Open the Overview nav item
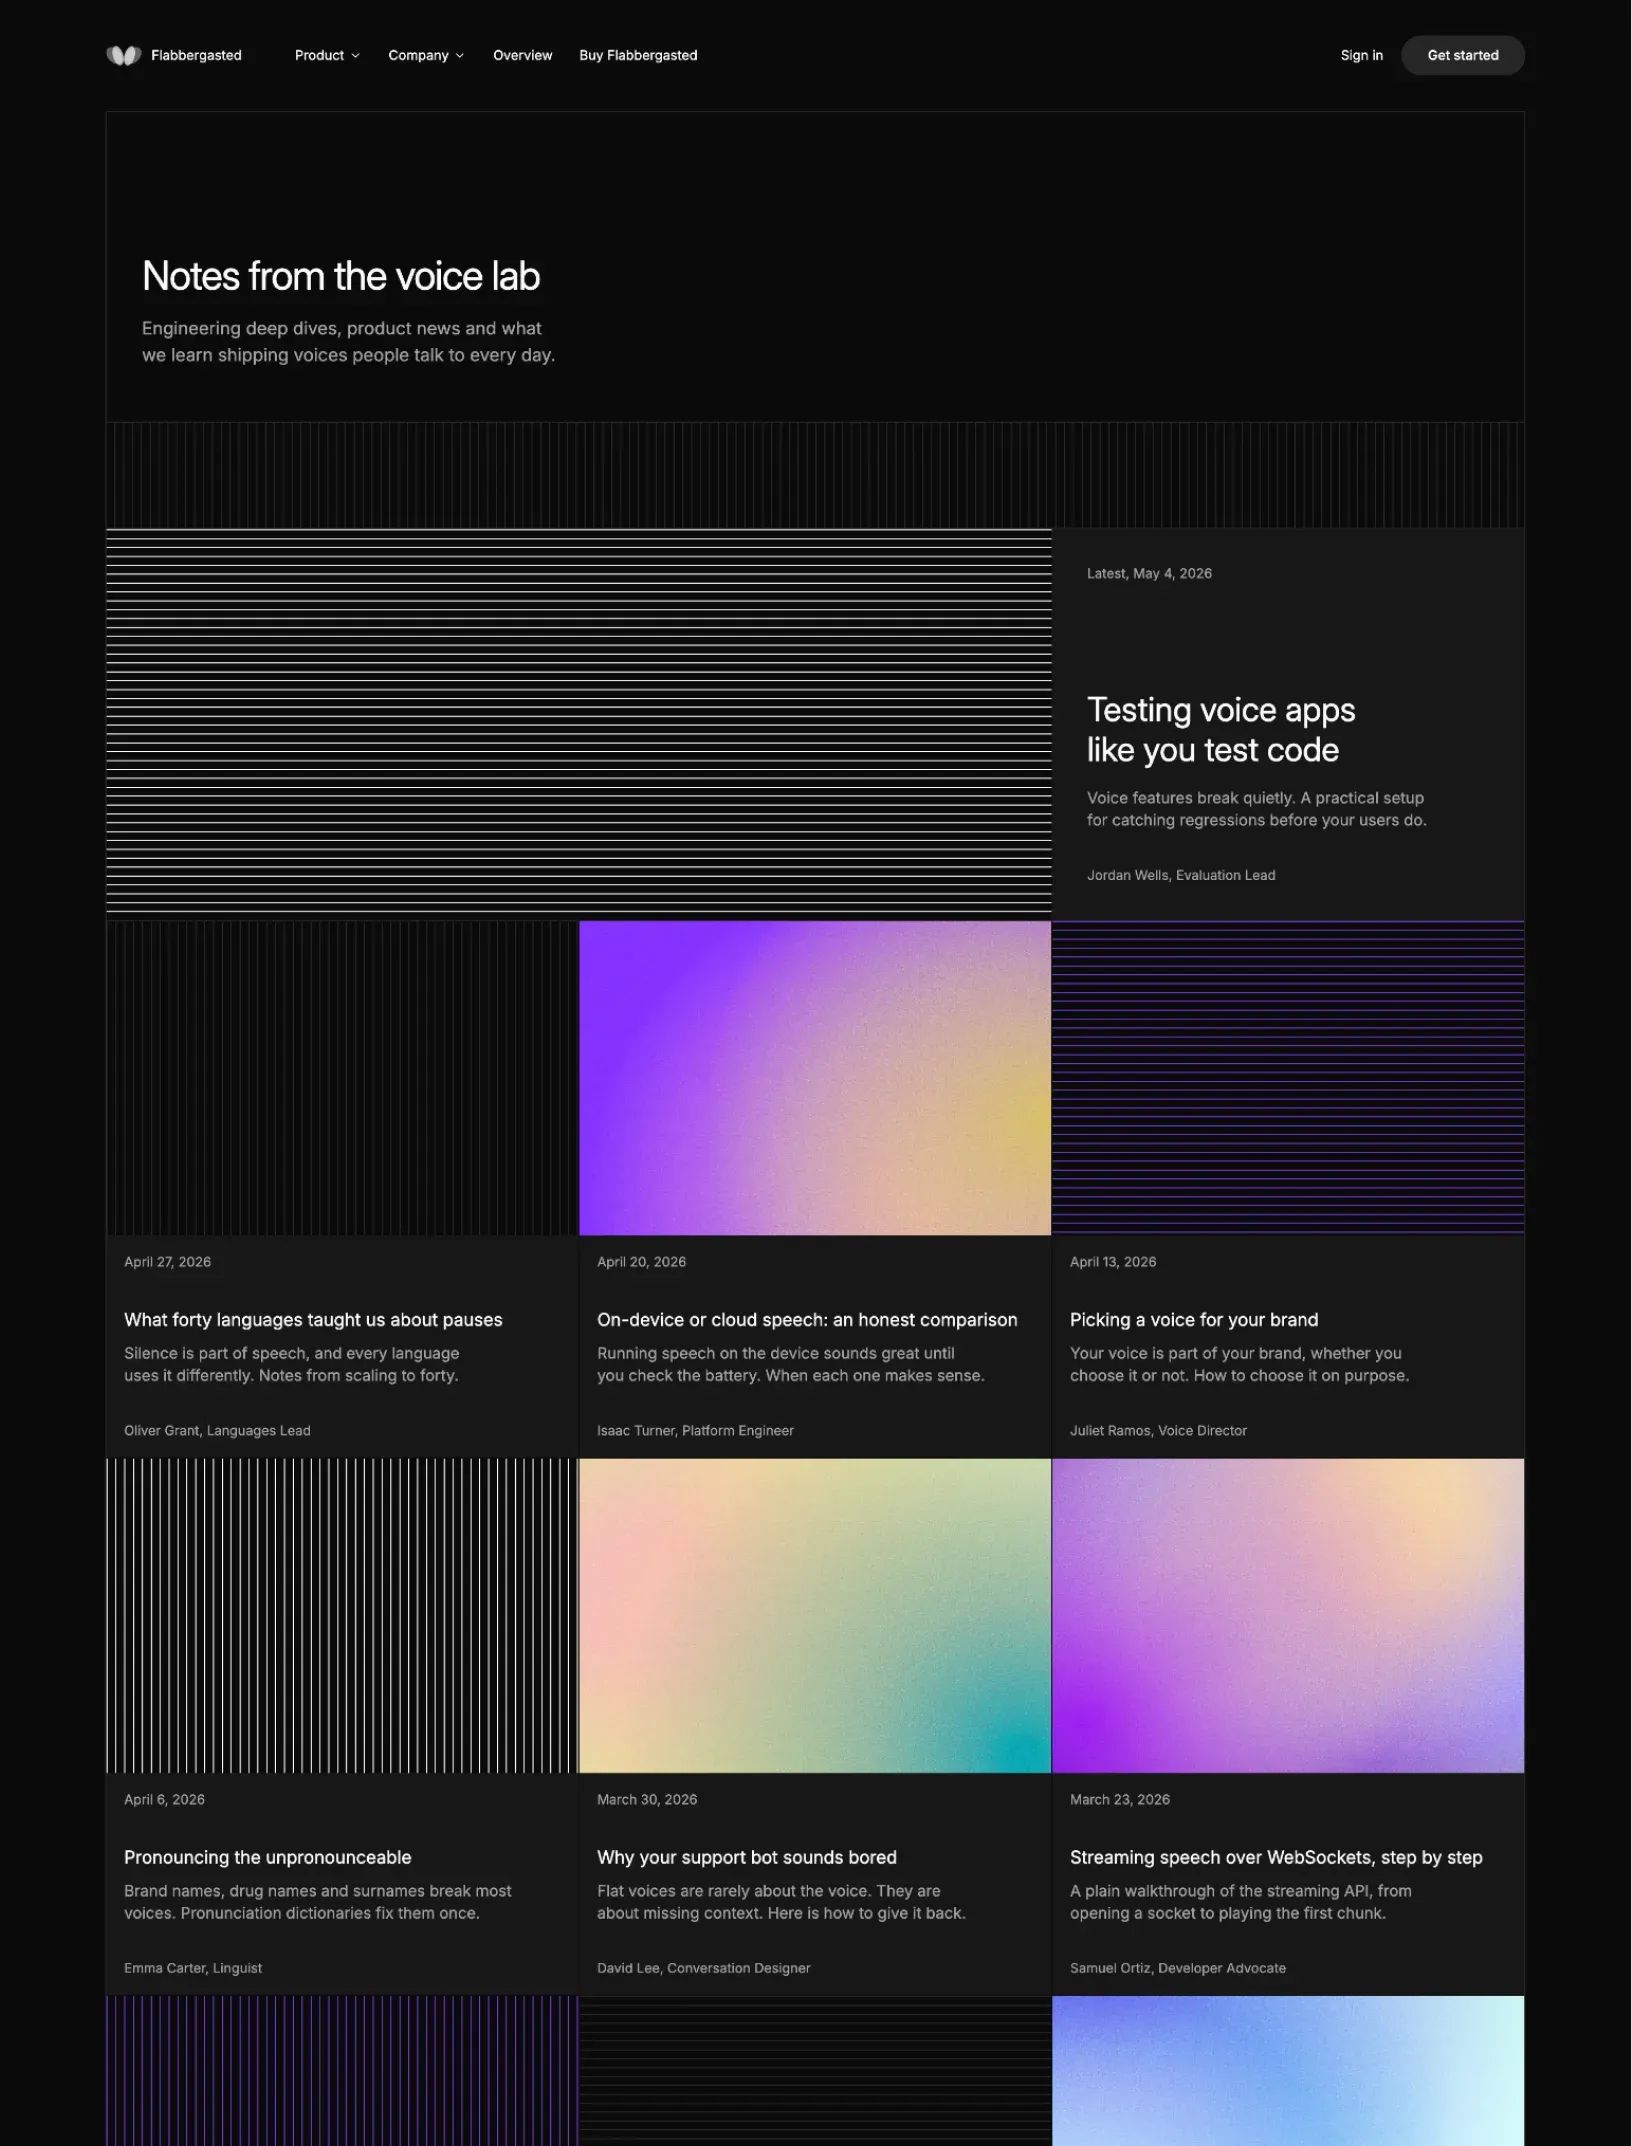1632x2146 pixels. point(522,56)
